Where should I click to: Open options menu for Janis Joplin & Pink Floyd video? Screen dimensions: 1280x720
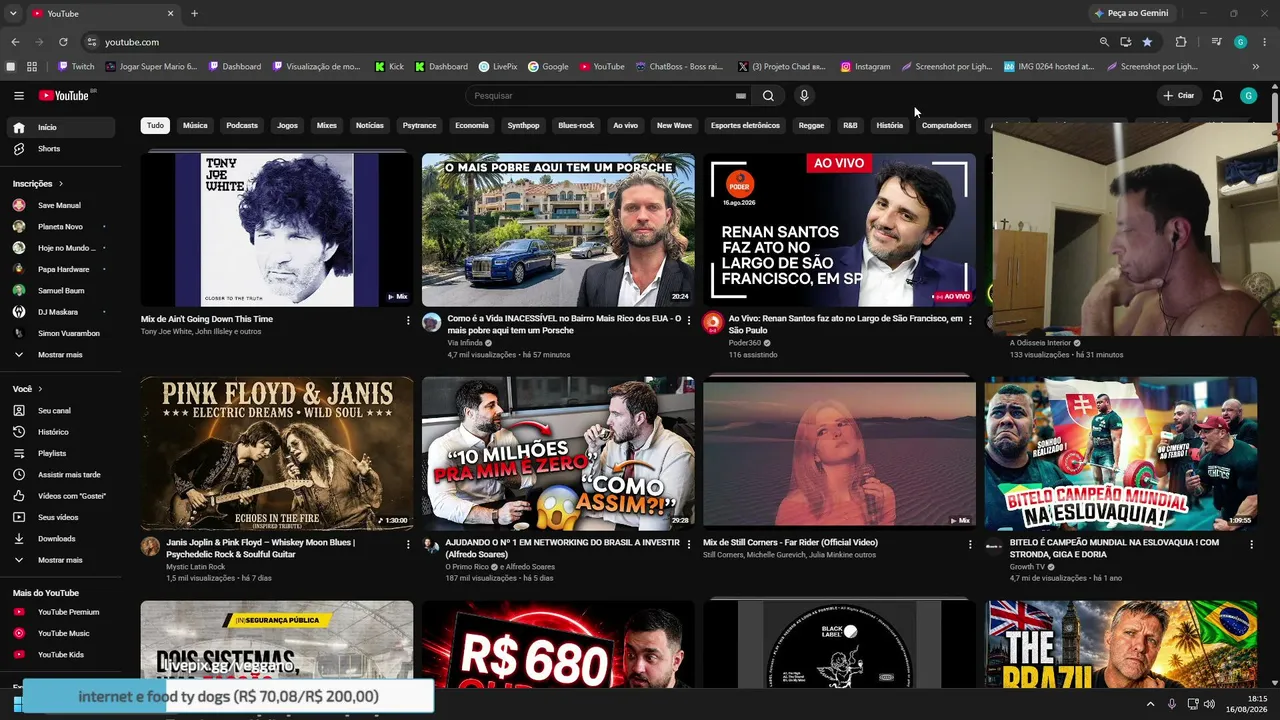[408, 545]
